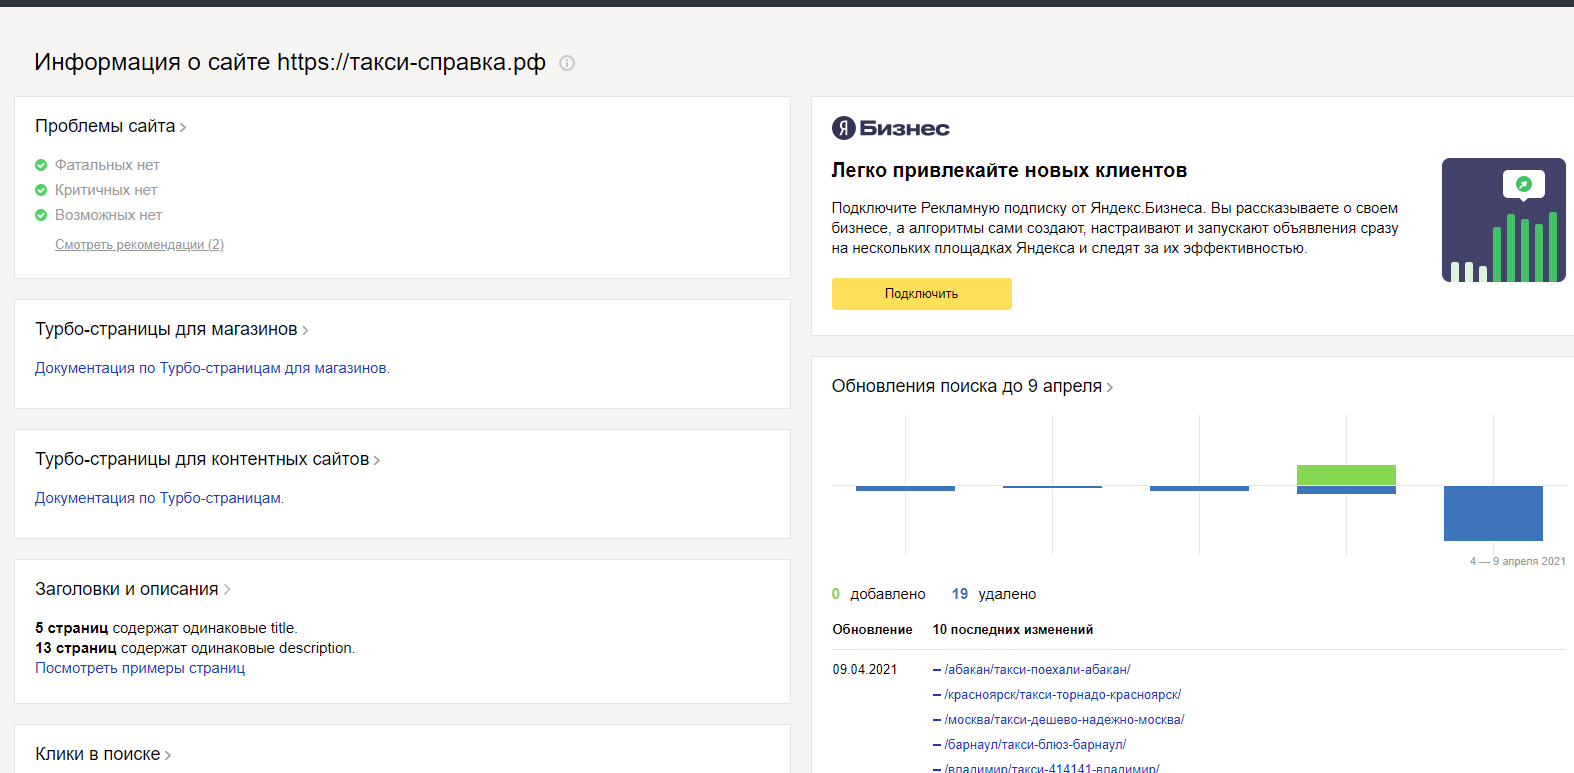Click the 10 последних изменений column header
This screenshot has width=1574, height=773.
click(x=1013, y=630)
